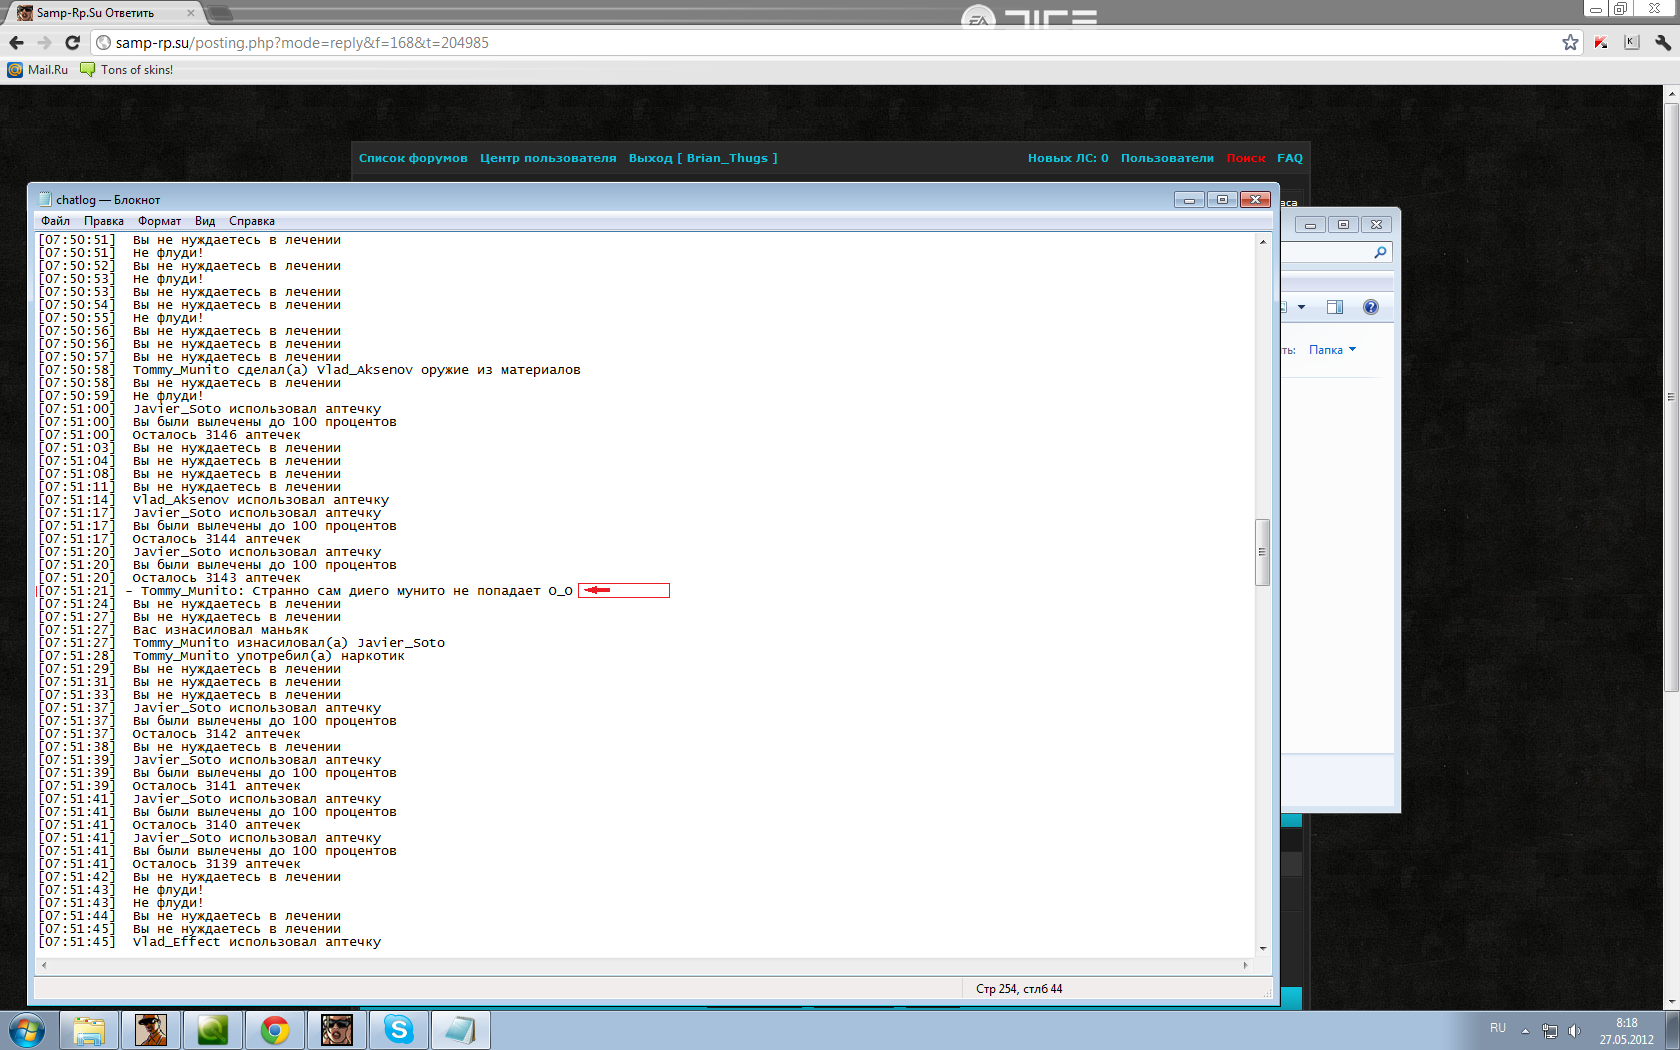Screen dimensions: 1680x1050
Task: Click line Осталось 3146 аптечек
Action: coord(169,435)
